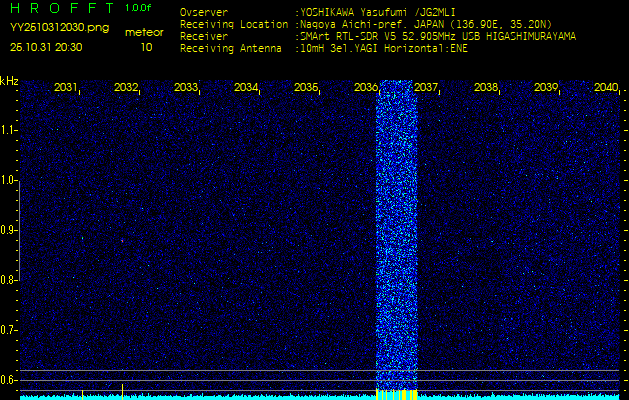
Task: Click the kHz axis unit label
Action: [x=9, y=81]
